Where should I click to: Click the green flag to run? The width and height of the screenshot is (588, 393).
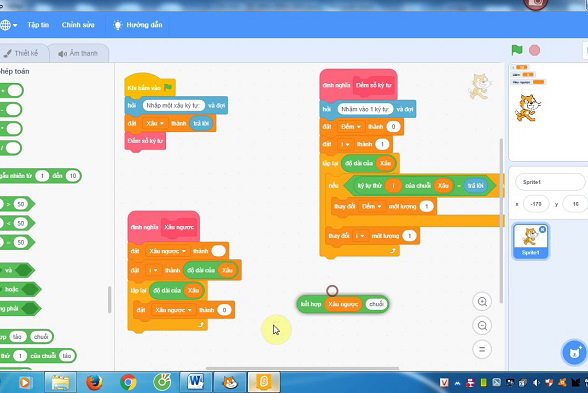(517, 50)
